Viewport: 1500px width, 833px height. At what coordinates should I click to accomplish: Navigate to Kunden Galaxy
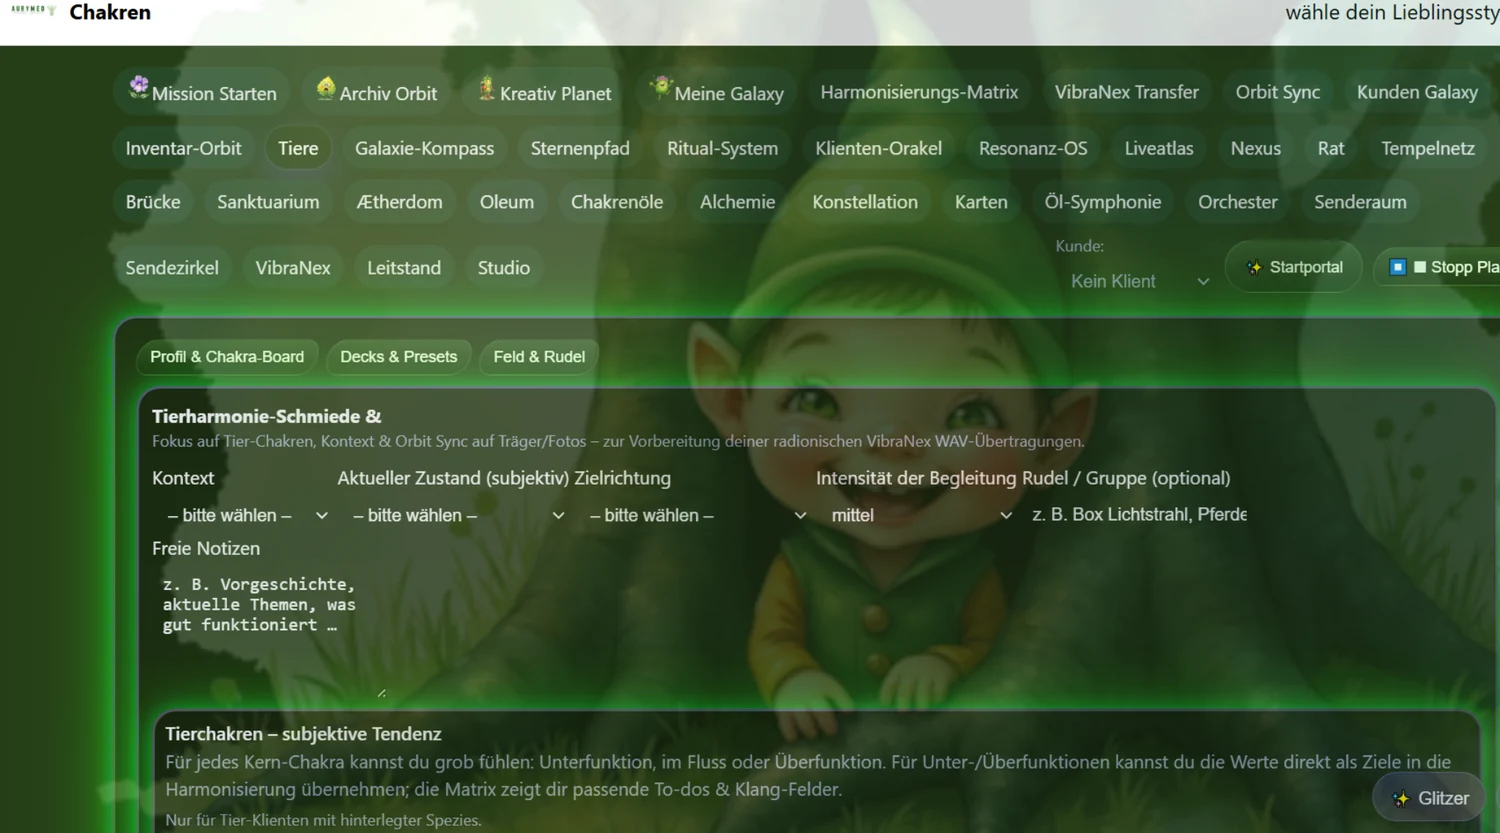pyautogui.click(x=1417, y=92)
